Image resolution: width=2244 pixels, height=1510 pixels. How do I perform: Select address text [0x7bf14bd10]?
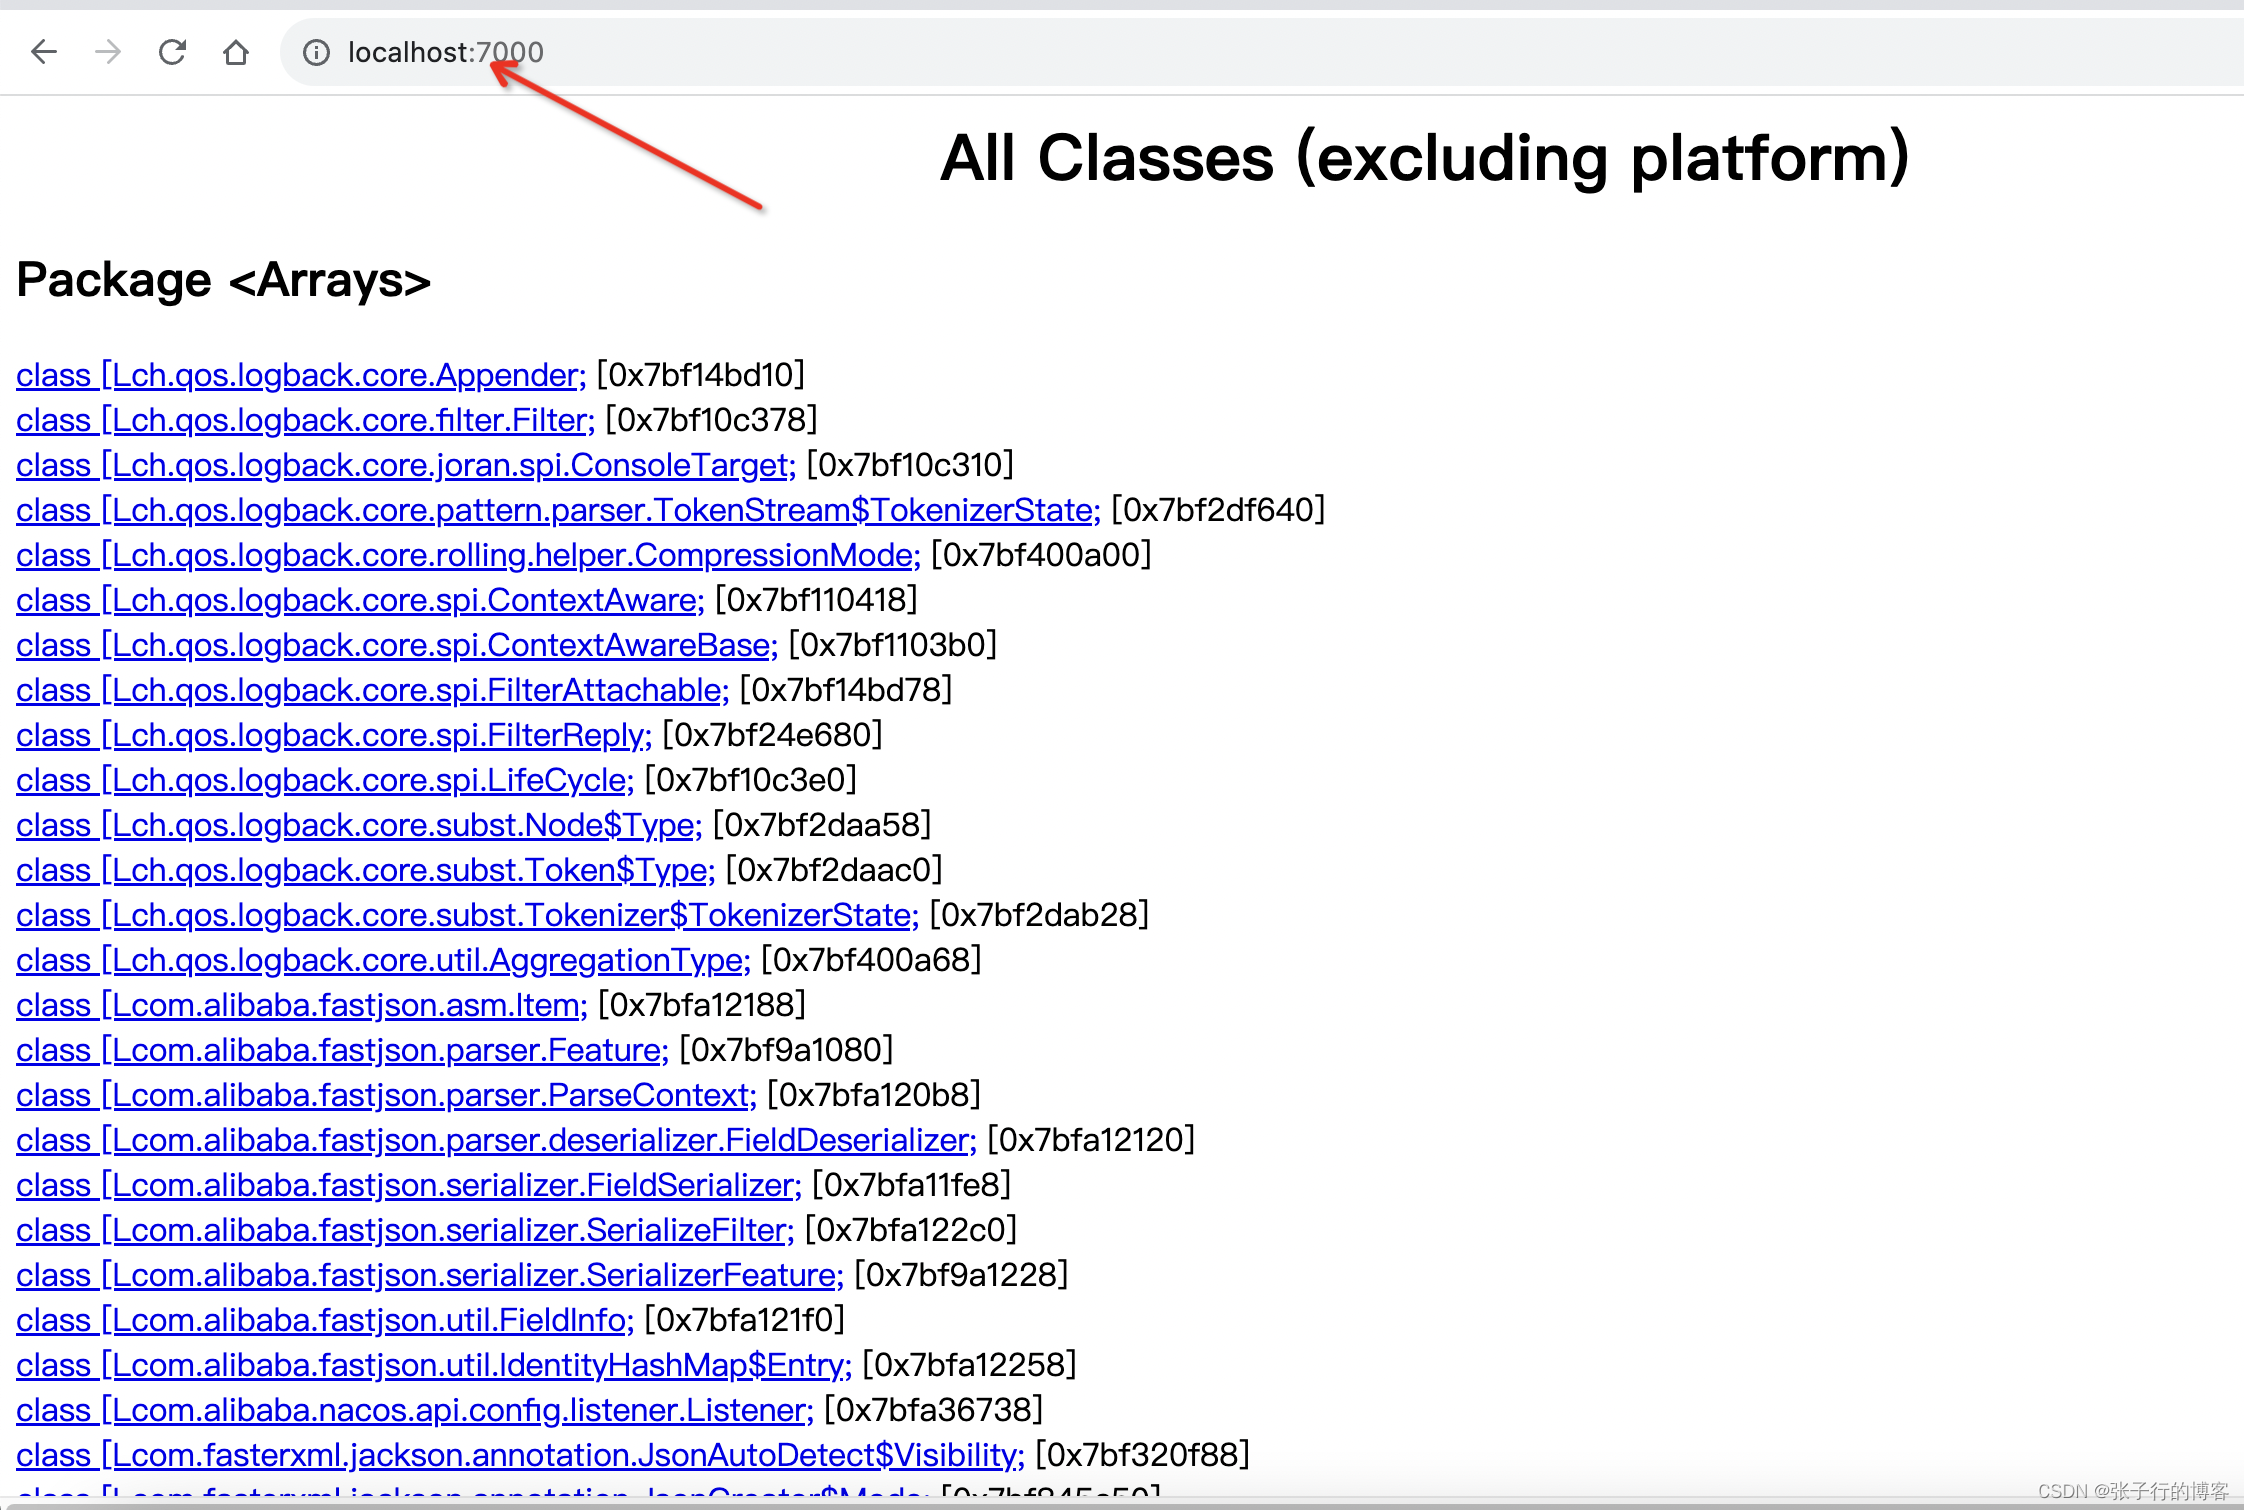click(x=701, y=375)
